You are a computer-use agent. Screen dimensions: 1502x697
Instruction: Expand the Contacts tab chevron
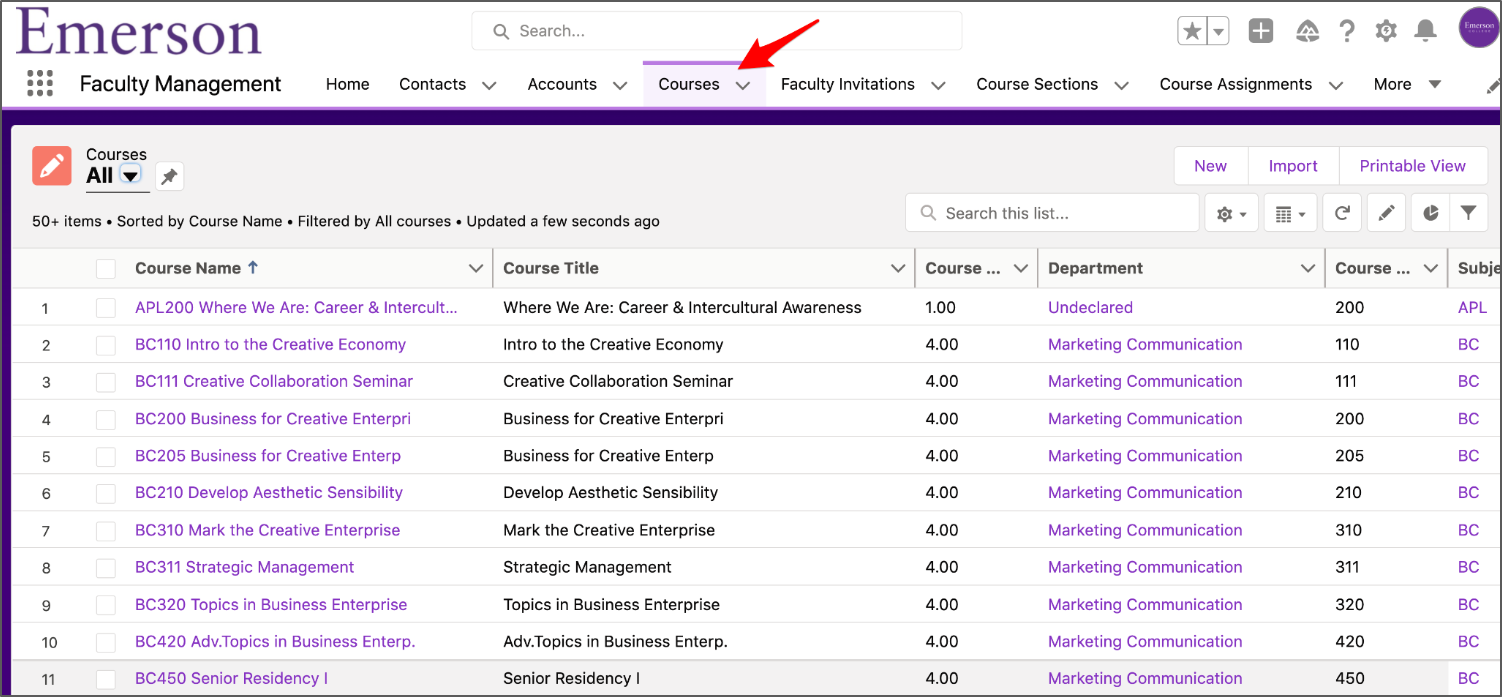(x=489, y=86)
